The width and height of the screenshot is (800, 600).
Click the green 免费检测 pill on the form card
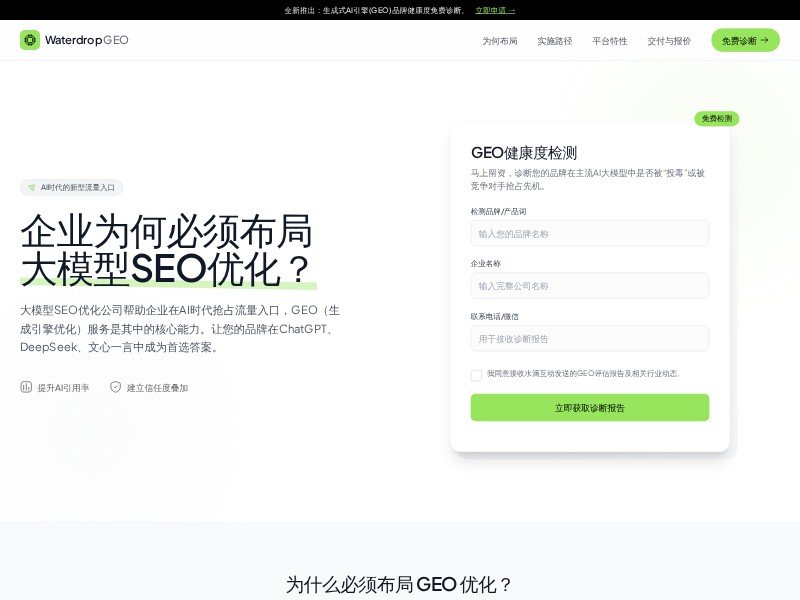[x=717, y=118]
